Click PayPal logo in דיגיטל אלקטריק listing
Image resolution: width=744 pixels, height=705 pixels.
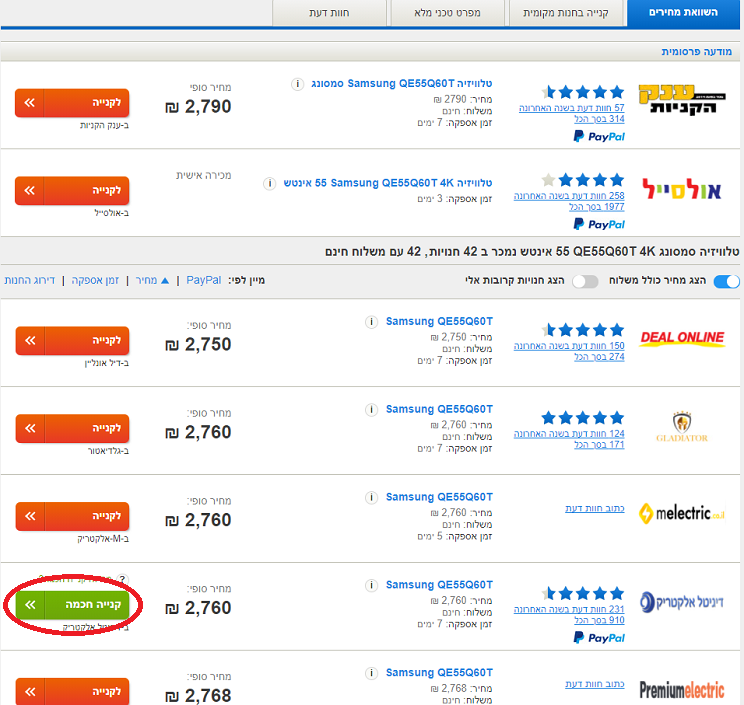click(x=599, y=638)
